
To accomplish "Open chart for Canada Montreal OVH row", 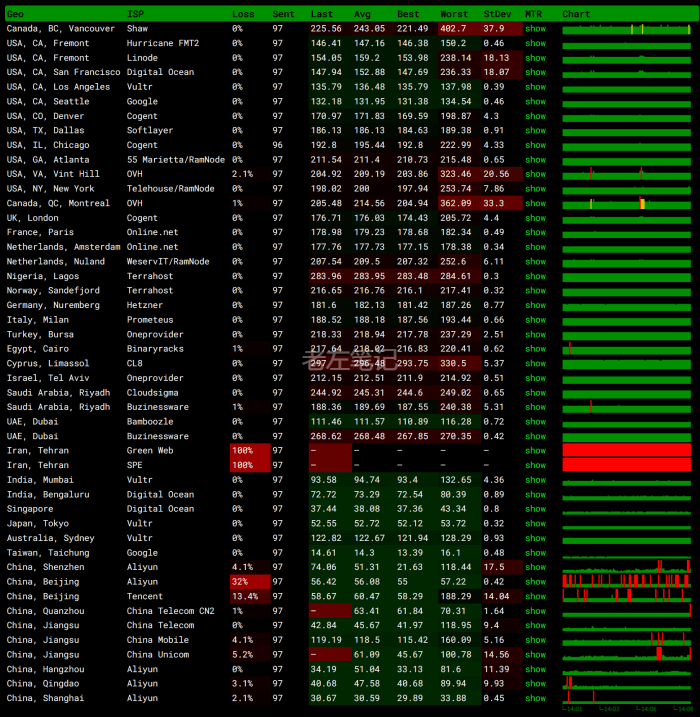I will tap(626, 203).
